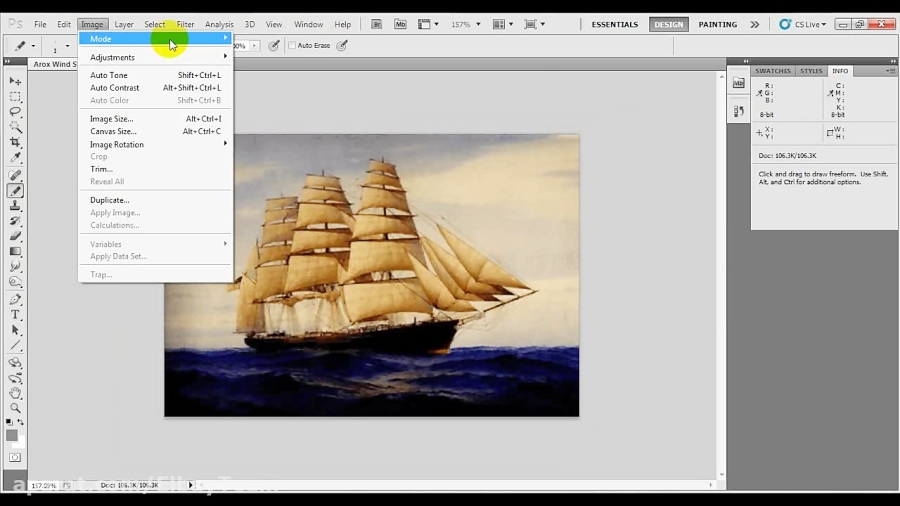Open the Adjustments submenu
900x506 pixels.
155,57
